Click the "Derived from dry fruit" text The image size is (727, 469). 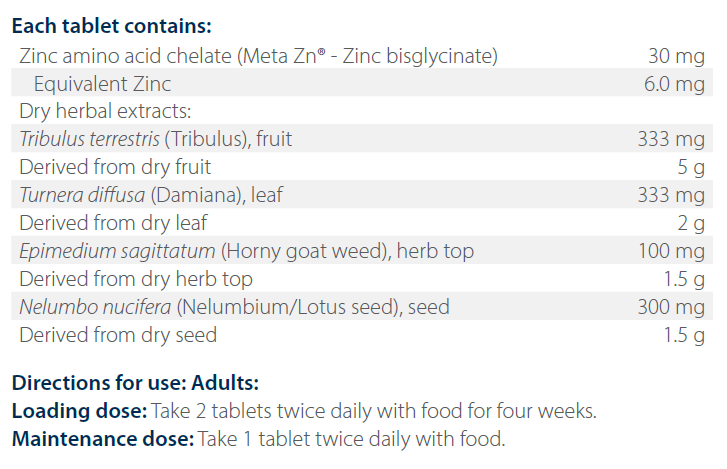click(x=115, y=167)
